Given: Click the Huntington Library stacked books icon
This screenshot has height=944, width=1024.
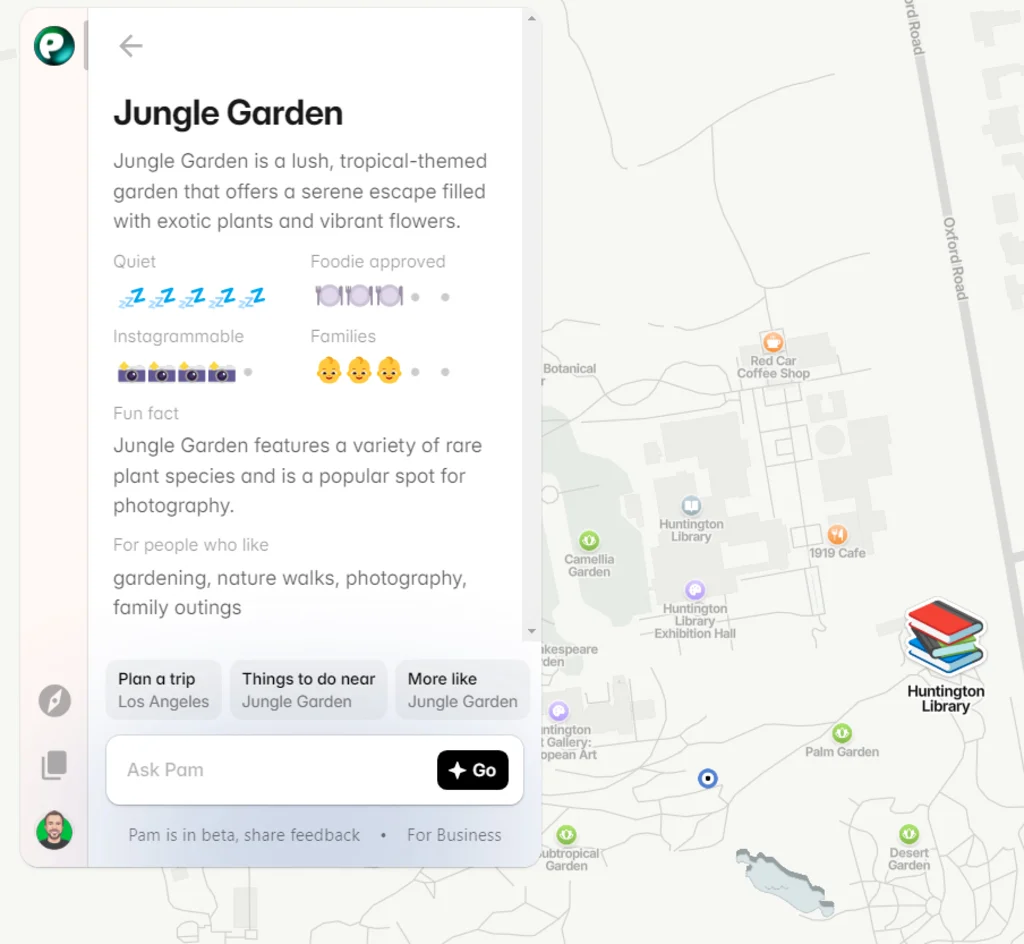Looking at the screenshot, I should pyautogui.click(x=945, y=637).
